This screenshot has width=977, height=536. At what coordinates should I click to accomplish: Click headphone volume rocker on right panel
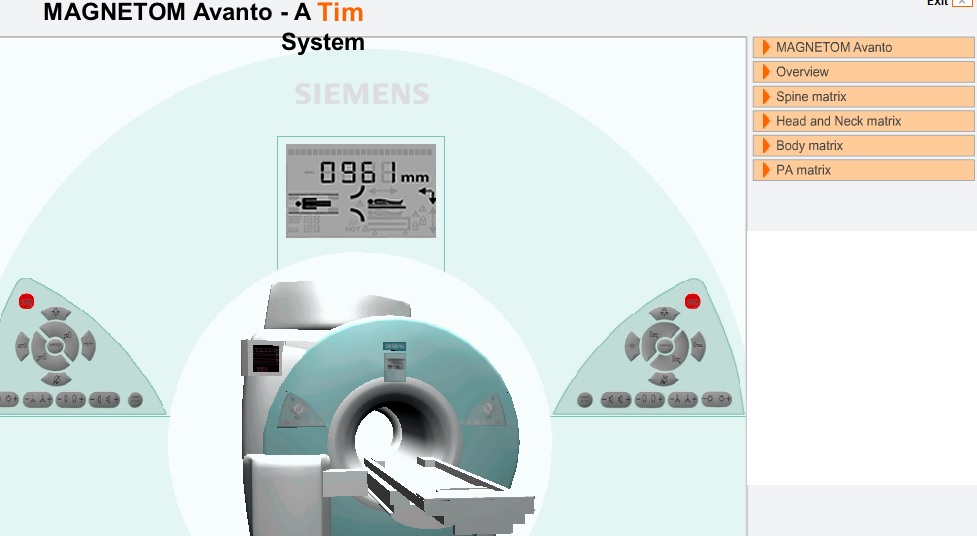pos(649,400)
